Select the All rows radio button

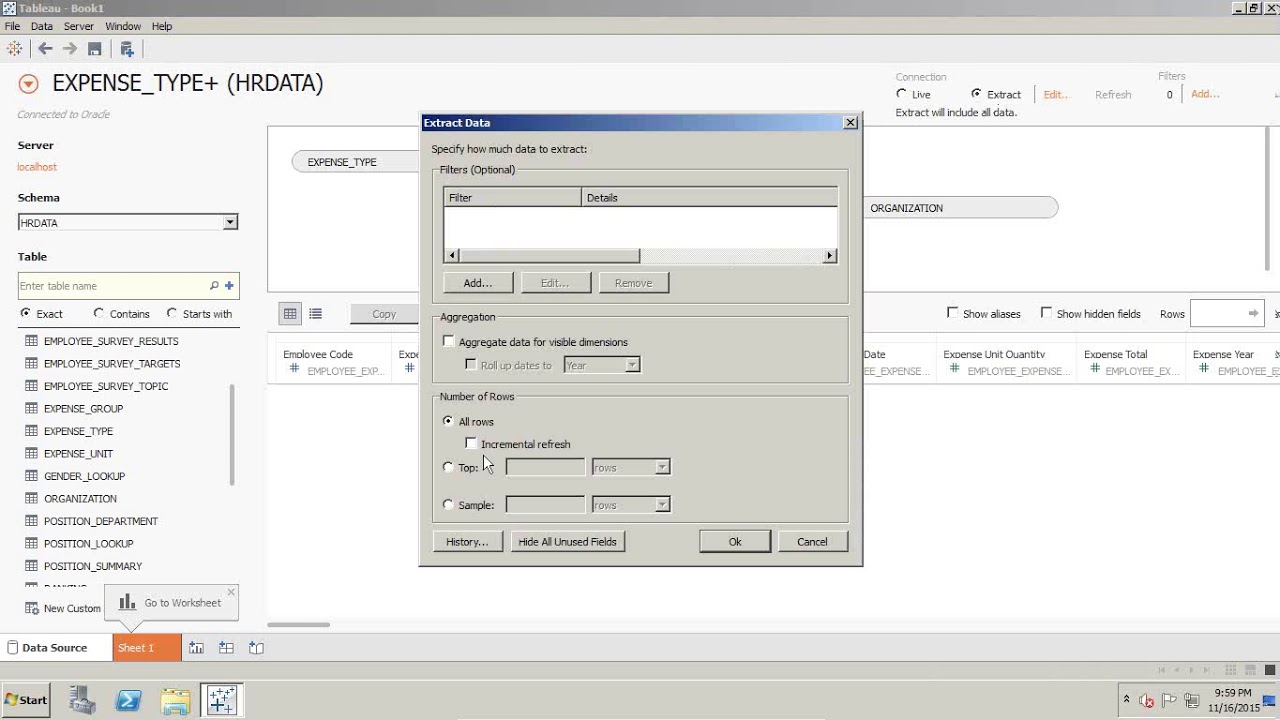point(448,421)
